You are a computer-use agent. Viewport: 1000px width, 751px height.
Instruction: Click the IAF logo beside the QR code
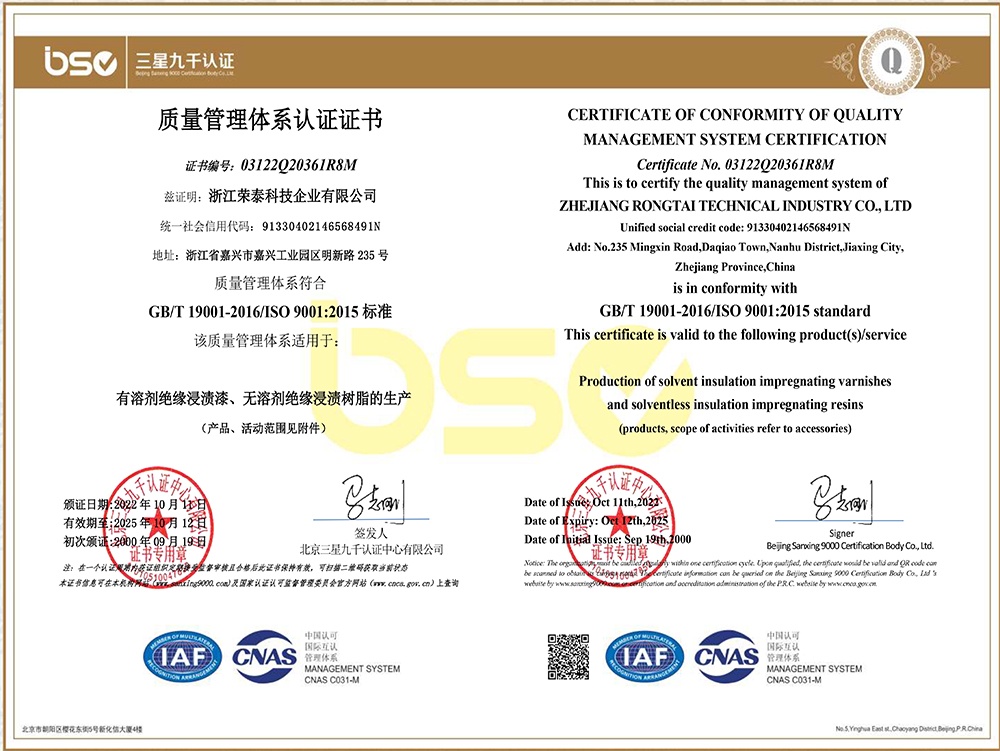click(644, 656)
